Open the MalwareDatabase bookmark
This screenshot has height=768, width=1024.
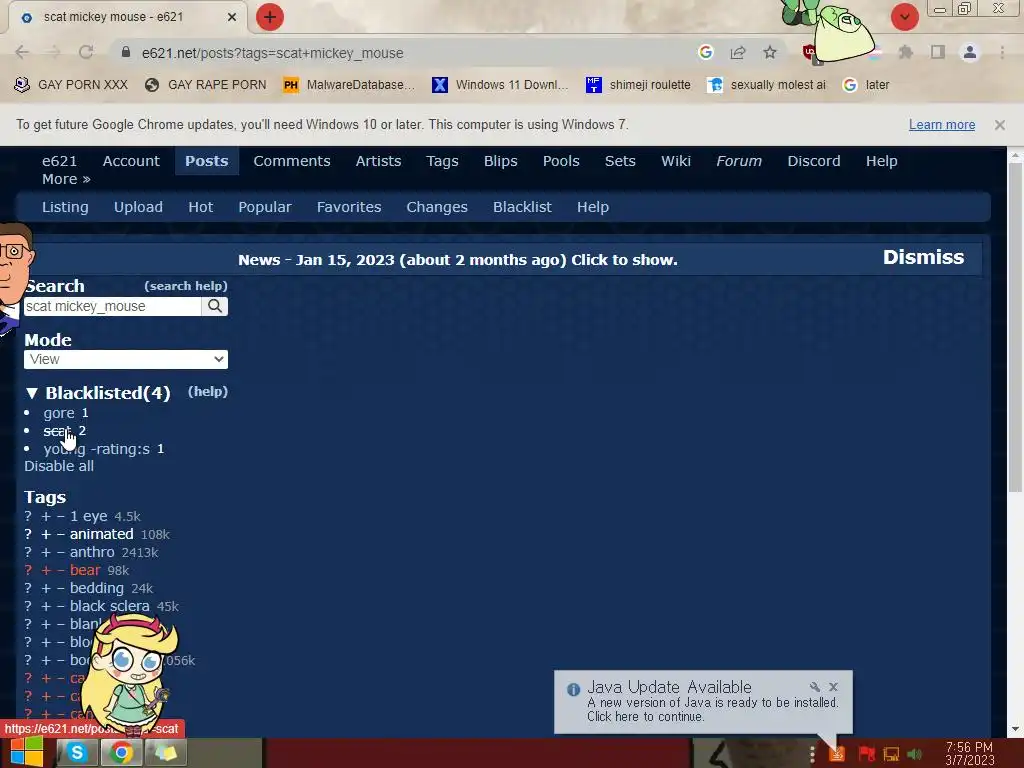tap(349, 85)
